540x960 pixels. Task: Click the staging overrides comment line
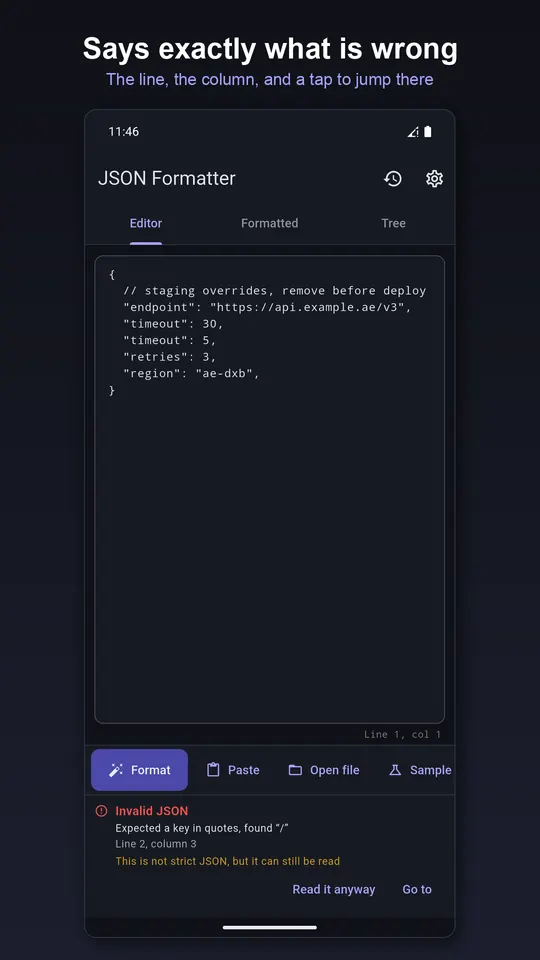tap(274, 291)
